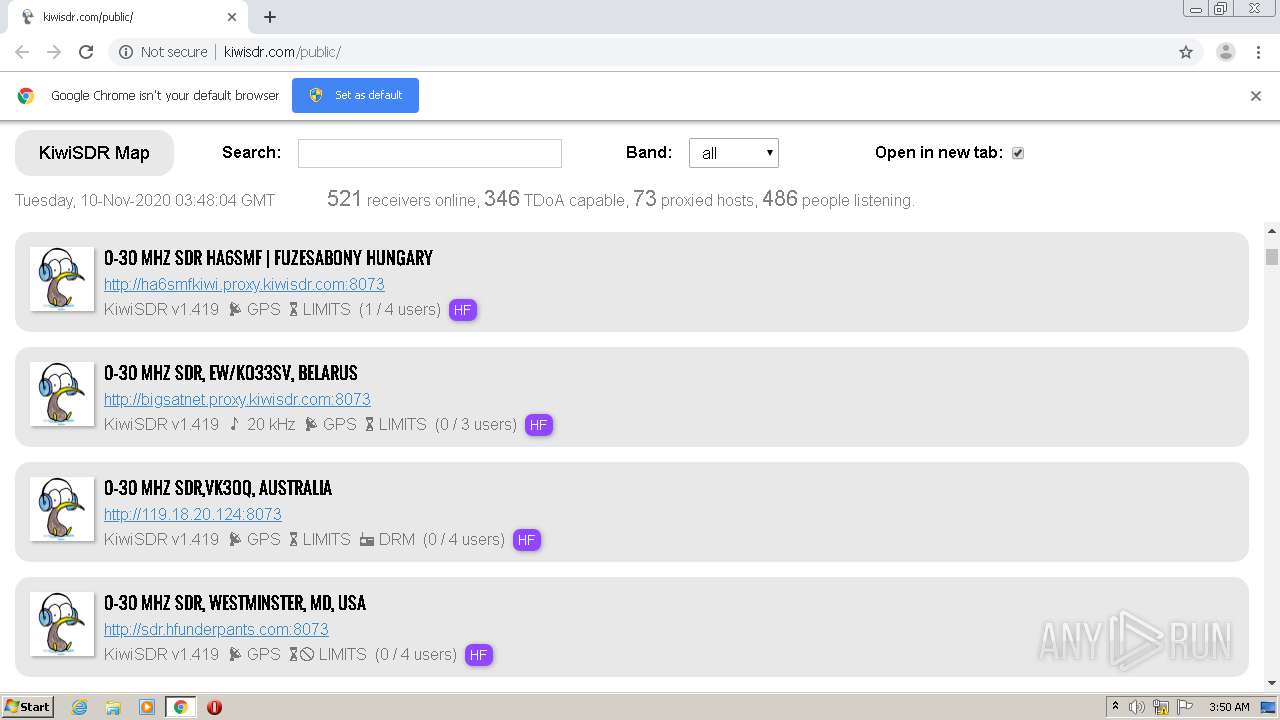Image resolution: width=1280 pixels, height=720 pixels.
Task: Open the Band dropdown set to all
Action: [734, 153]
